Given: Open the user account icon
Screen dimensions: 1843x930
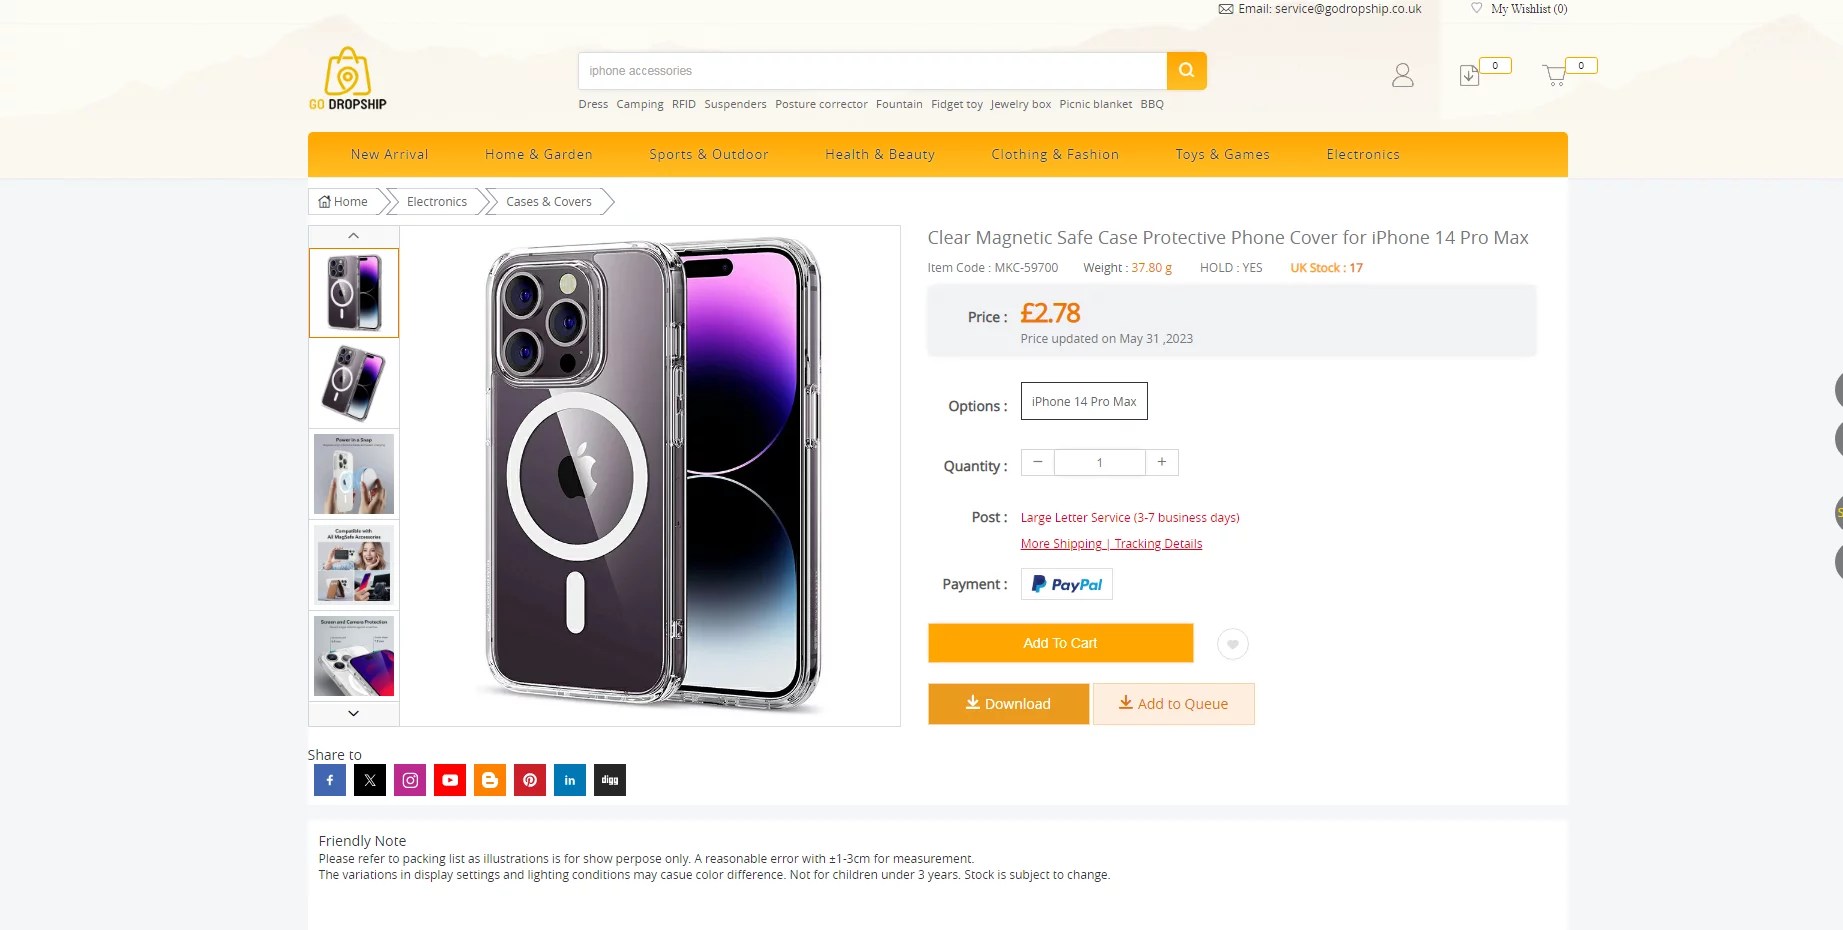Looking at the screenshot, I should point(1402,75).
